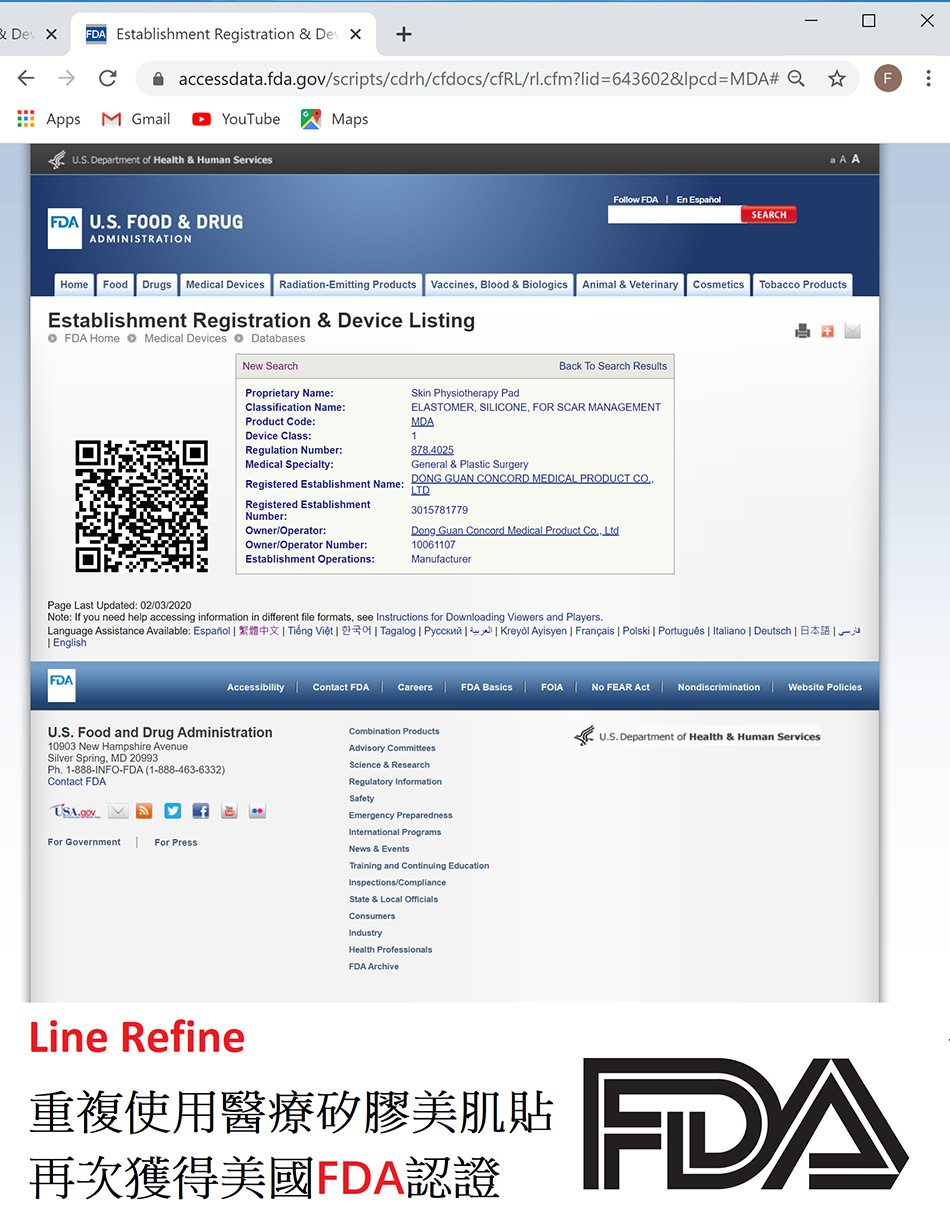Bookmark page with the star icon
Viewport: 950px width, 1226px height.
tap(837, 78)
